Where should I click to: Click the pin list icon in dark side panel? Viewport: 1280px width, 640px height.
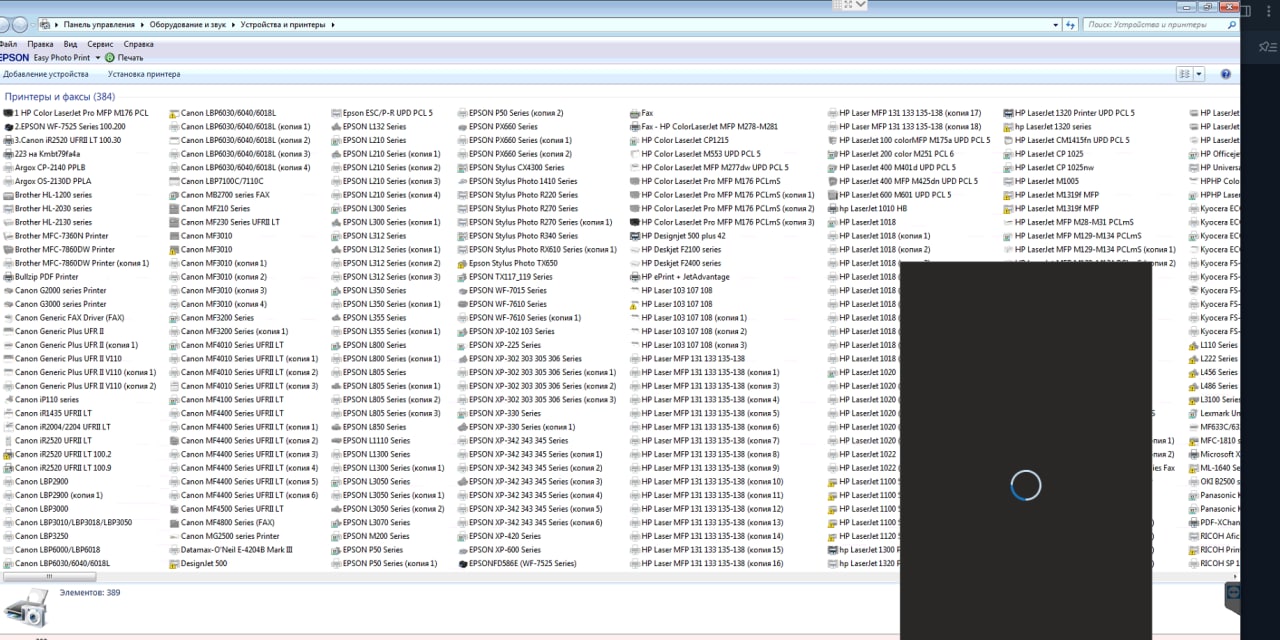coord(1268,46)
